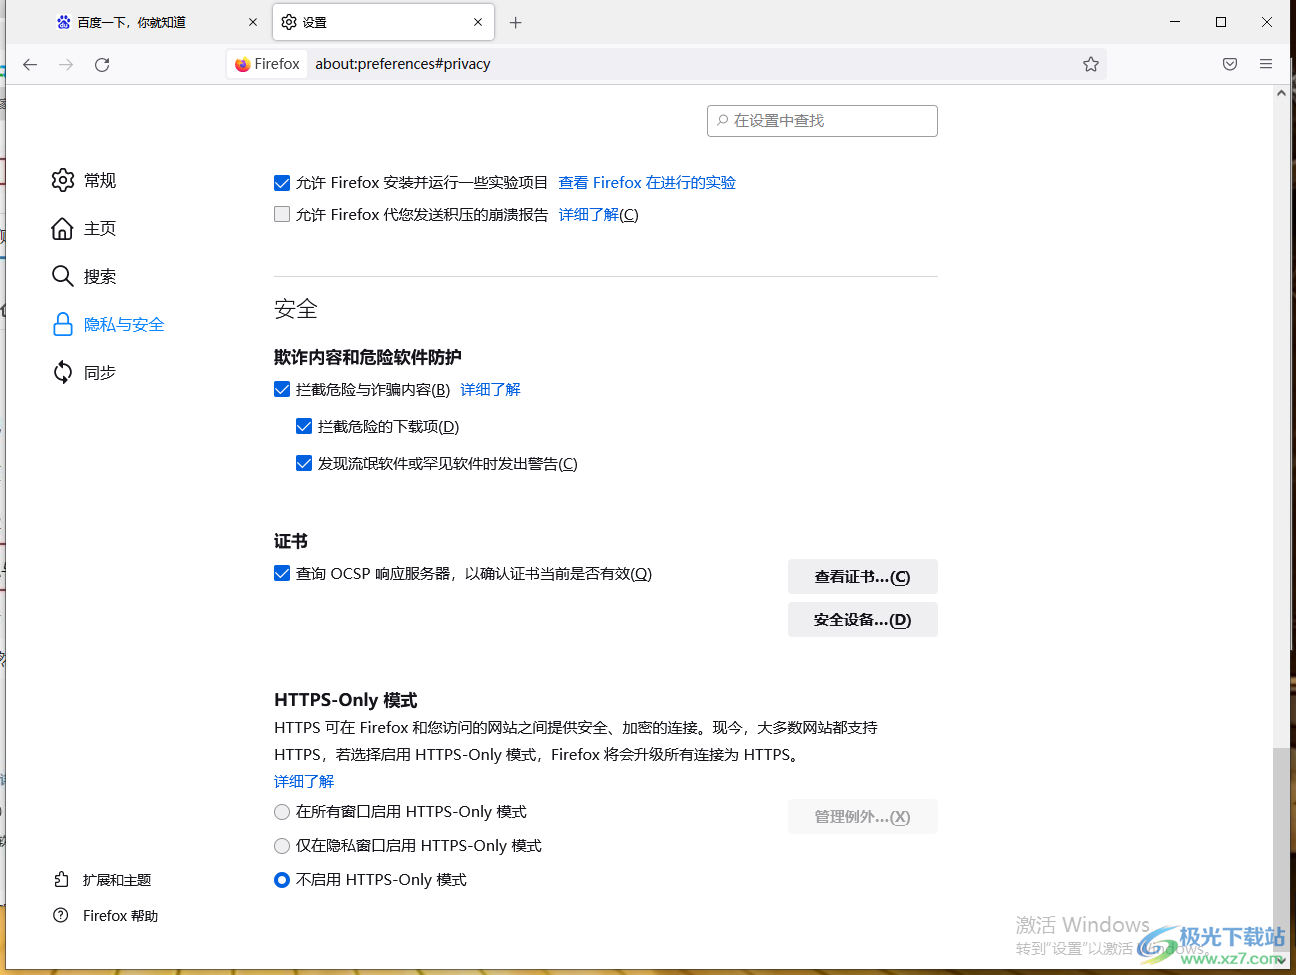Click the HTTPS-Only 模式 heading

click(346, 700)
